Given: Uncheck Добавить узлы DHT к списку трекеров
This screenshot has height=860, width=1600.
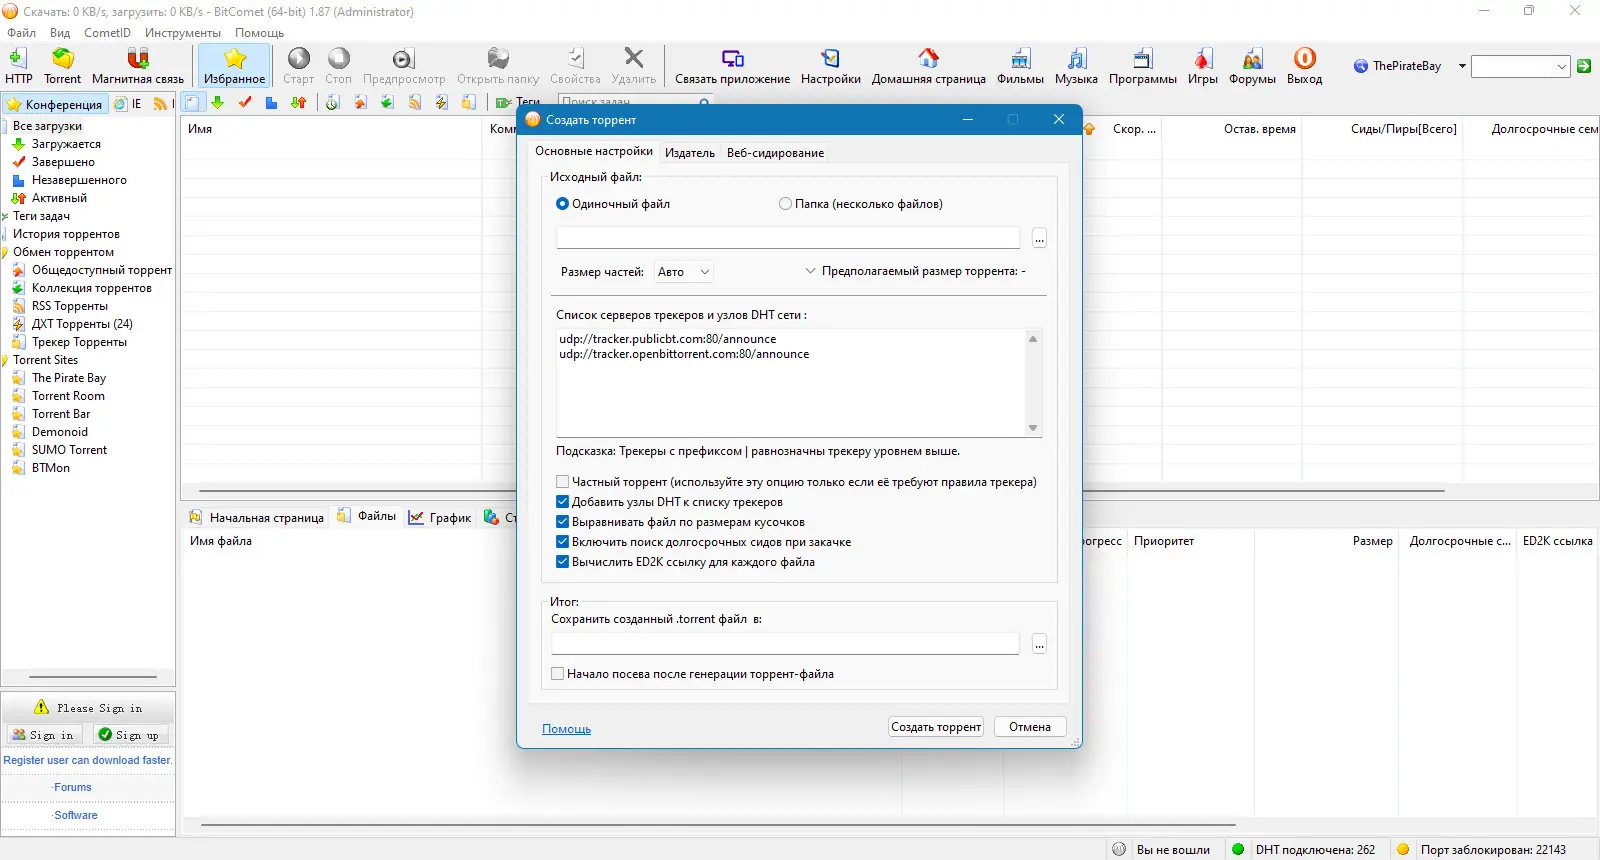Looking at the screenshot, I should point(562,502).
